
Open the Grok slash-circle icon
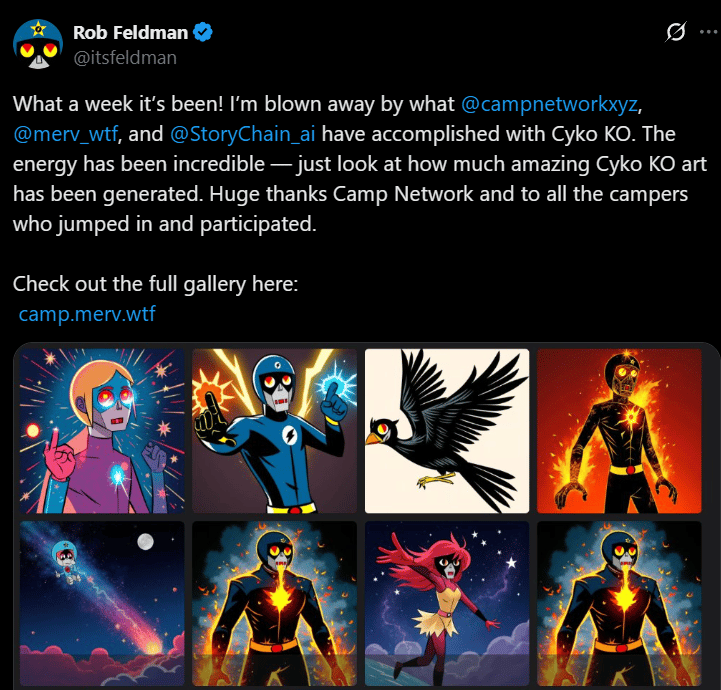coord(676,32)
